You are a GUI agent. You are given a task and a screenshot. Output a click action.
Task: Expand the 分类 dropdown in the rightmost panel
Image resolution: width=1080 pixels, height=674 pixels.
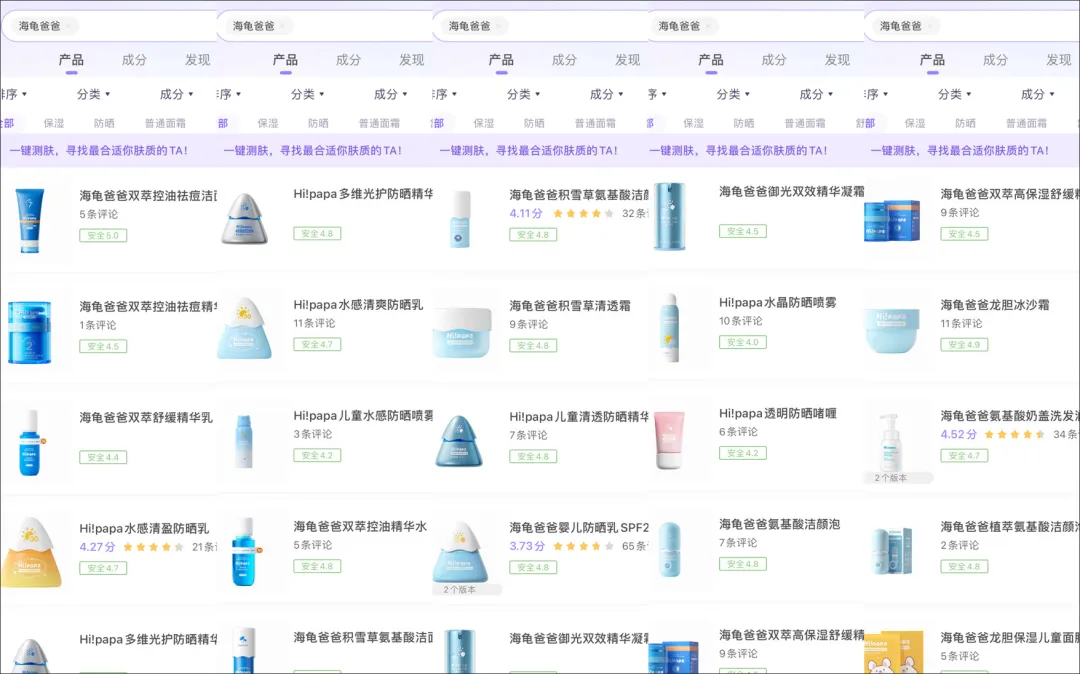pyautogui.click(x=955, y=94)
